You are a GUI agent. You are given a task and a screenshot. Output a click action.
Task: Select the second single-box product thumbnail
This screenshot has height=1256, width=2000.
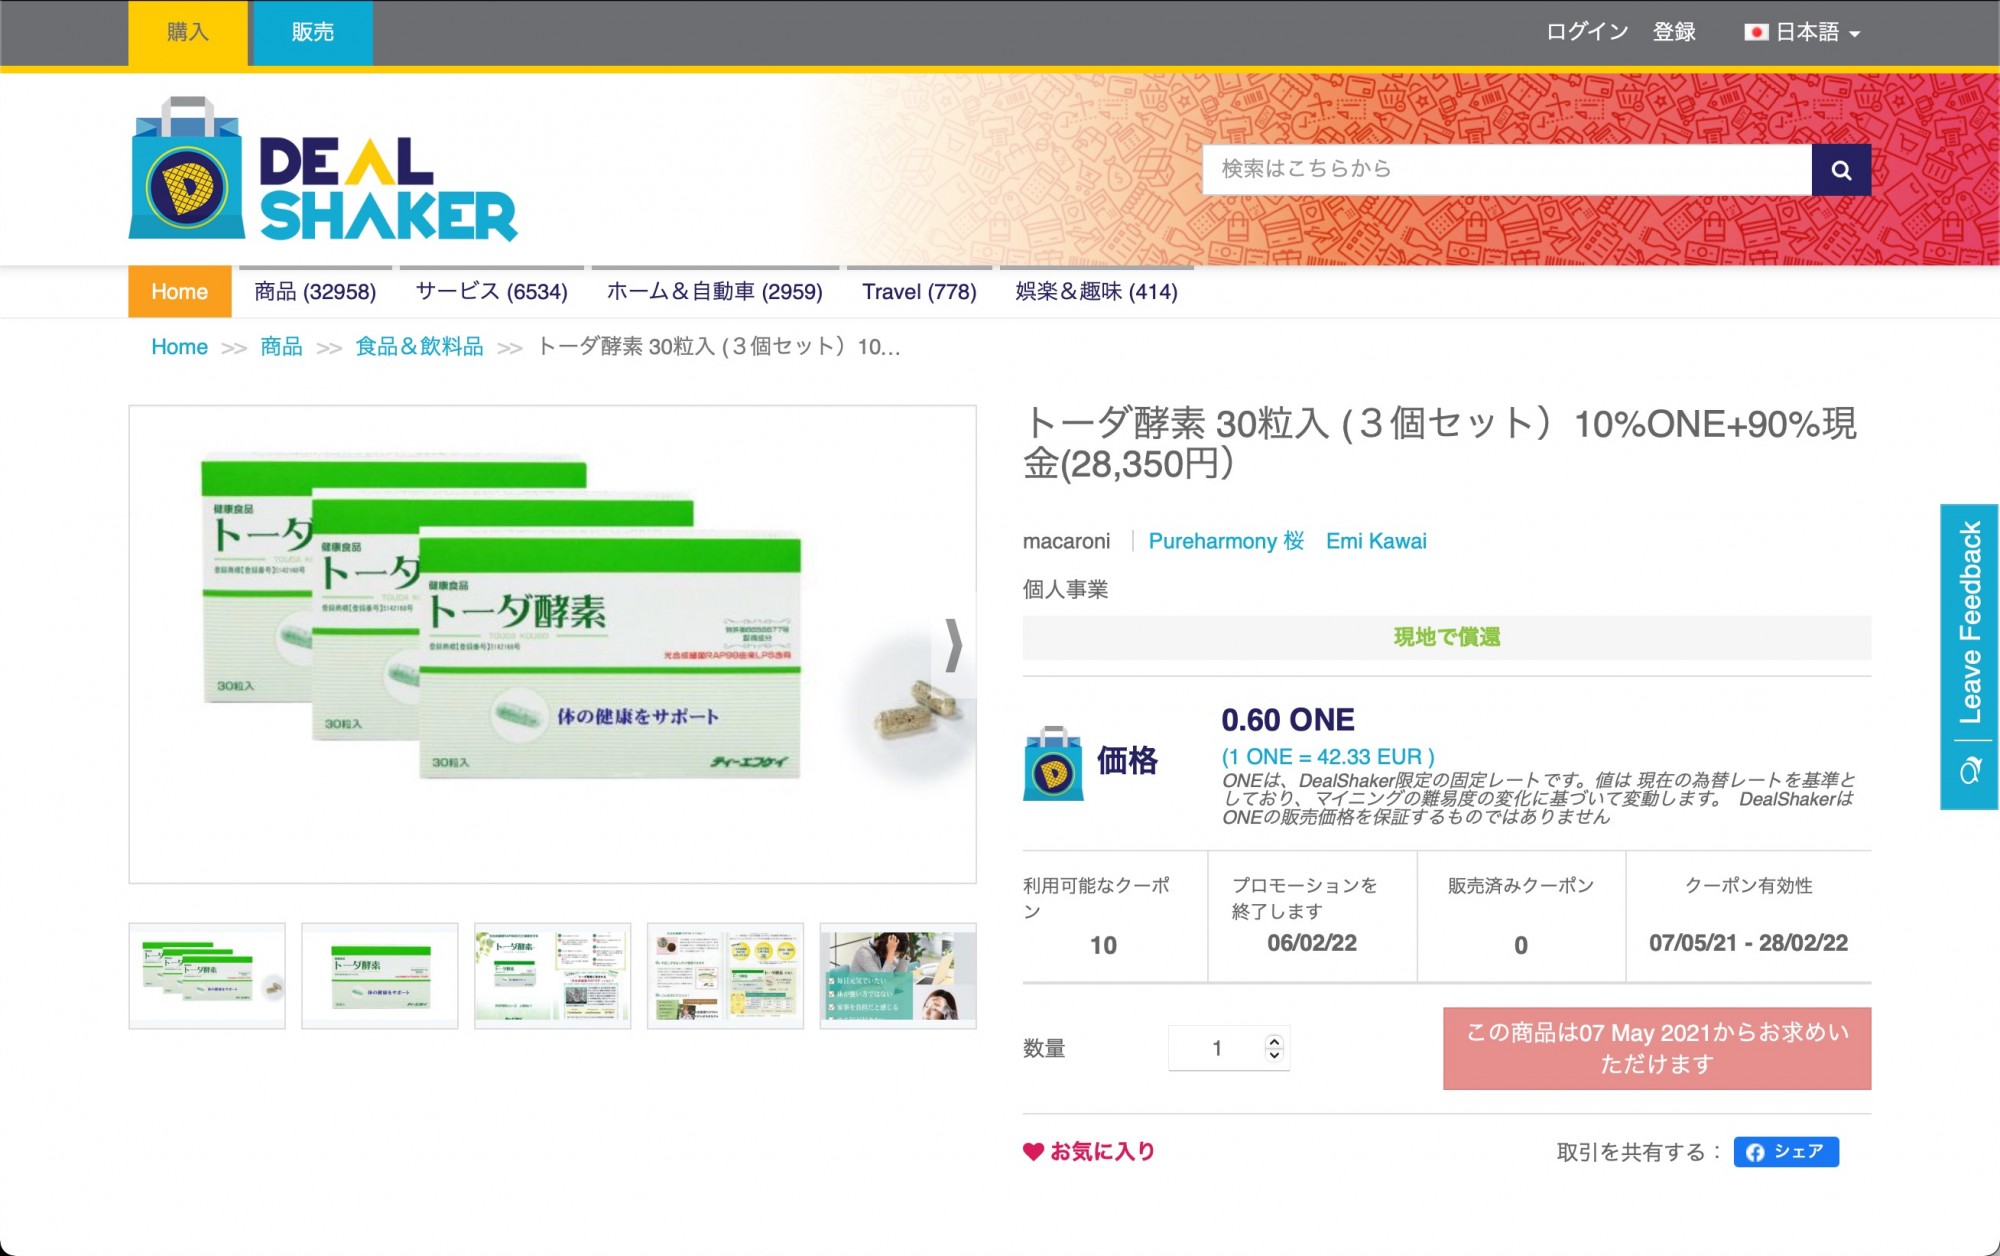pyautogui.click(x=380, y=976)
